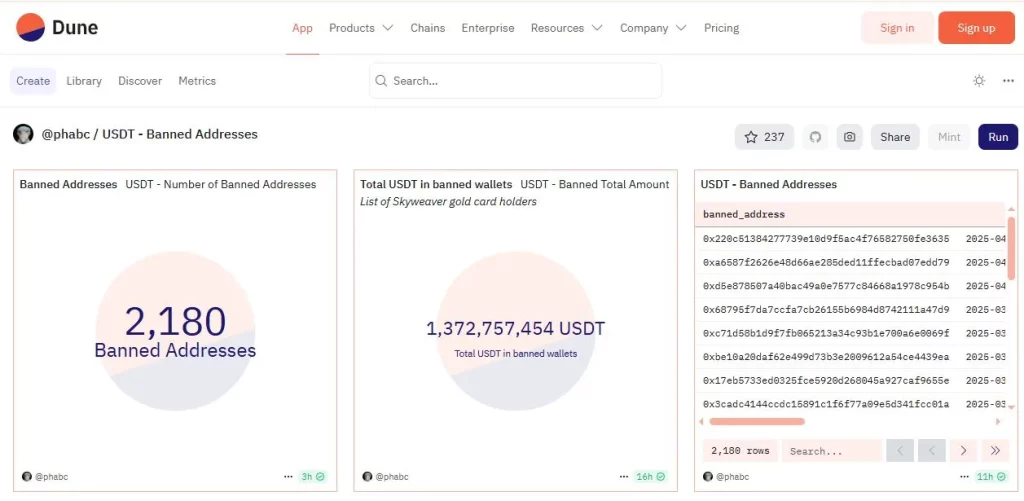Click the Dune logo icon

pos(30,27)
